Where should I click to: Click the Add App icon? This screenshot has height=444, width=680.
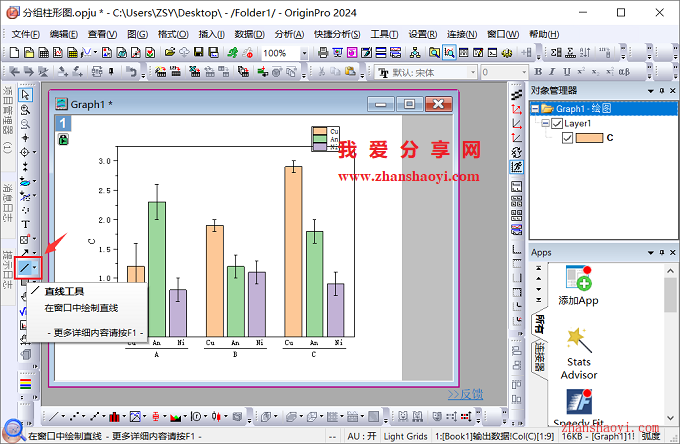click(x=579, y=286)
